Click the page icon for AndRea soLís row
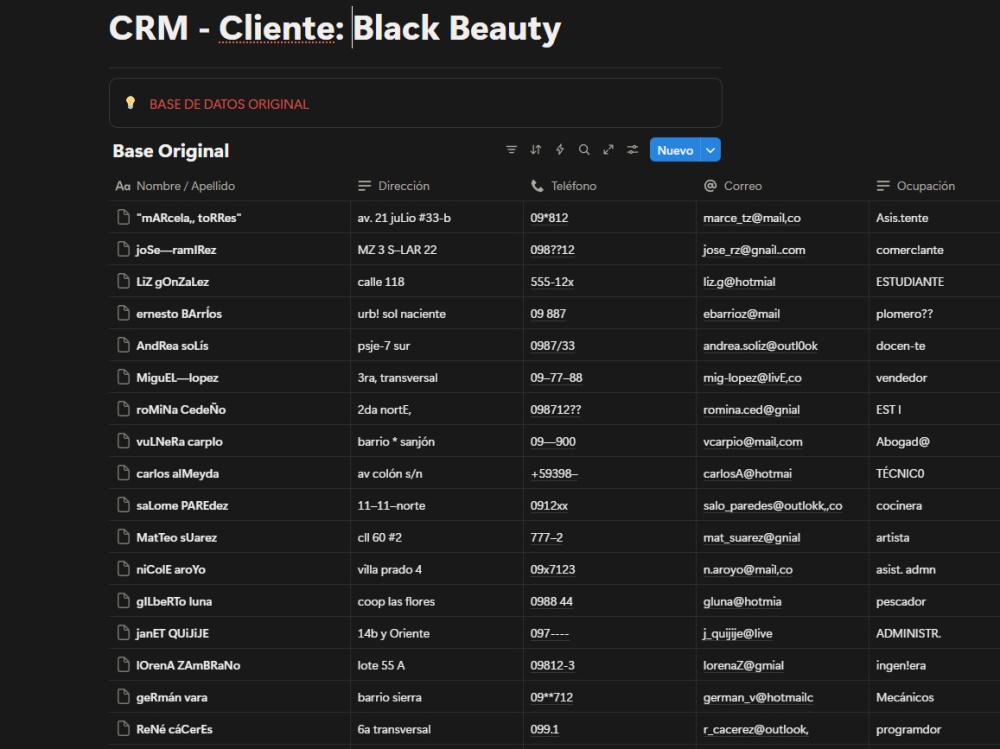Viewport: 1000px width, 749px height. coord(124,345)
